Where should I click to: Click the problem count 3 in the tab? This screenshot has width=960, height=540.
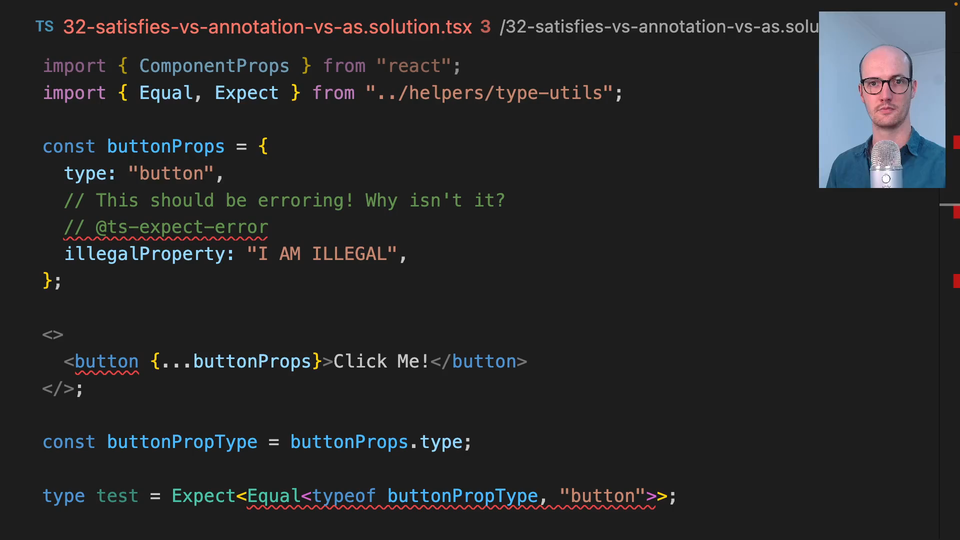coord(485,27)
